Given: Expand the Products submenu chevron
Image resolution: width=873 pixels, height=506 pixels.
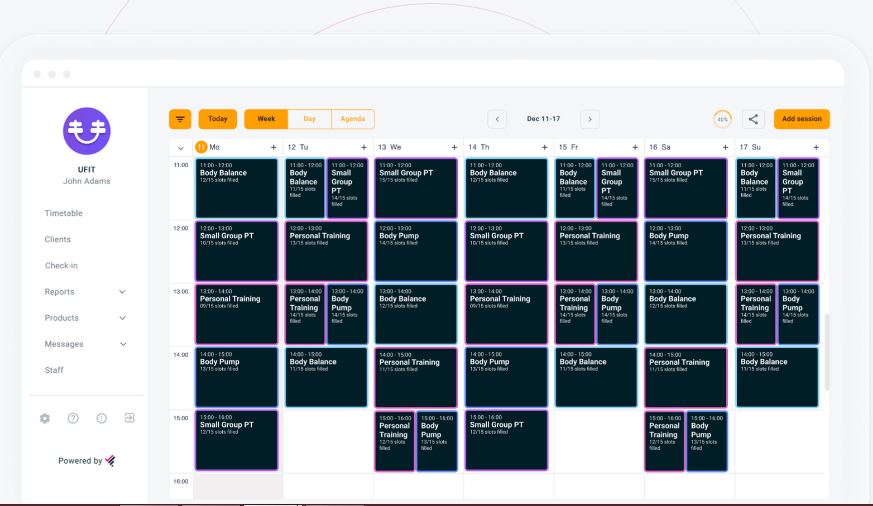Looking at the screenshot, I should pos(123,318).
